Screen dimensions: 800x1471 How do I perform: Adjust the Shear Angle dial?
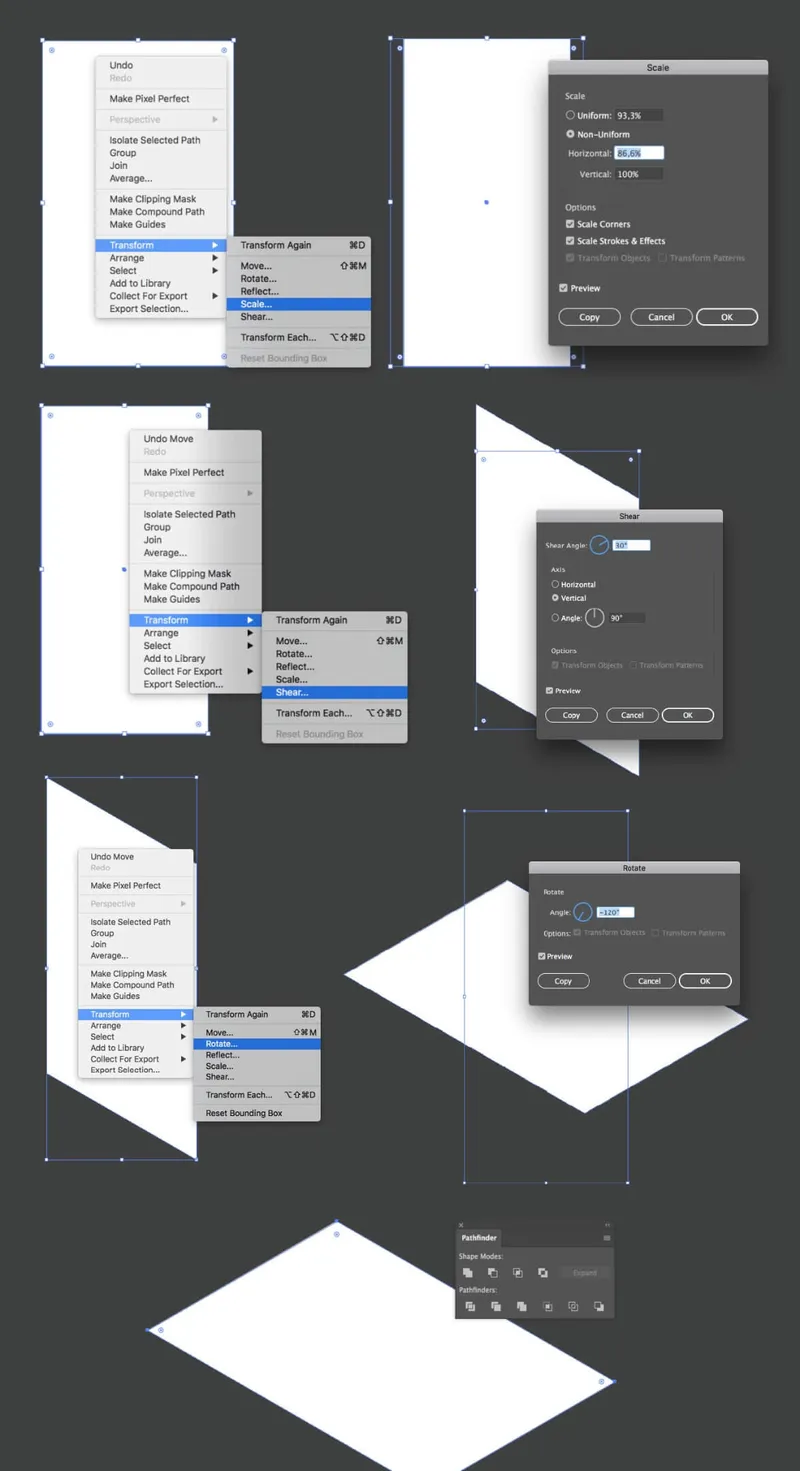599,545
